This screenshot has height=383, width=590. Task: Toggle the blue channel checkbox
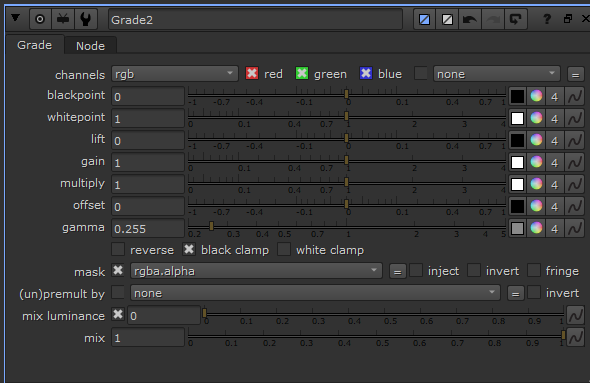[366, 73]
